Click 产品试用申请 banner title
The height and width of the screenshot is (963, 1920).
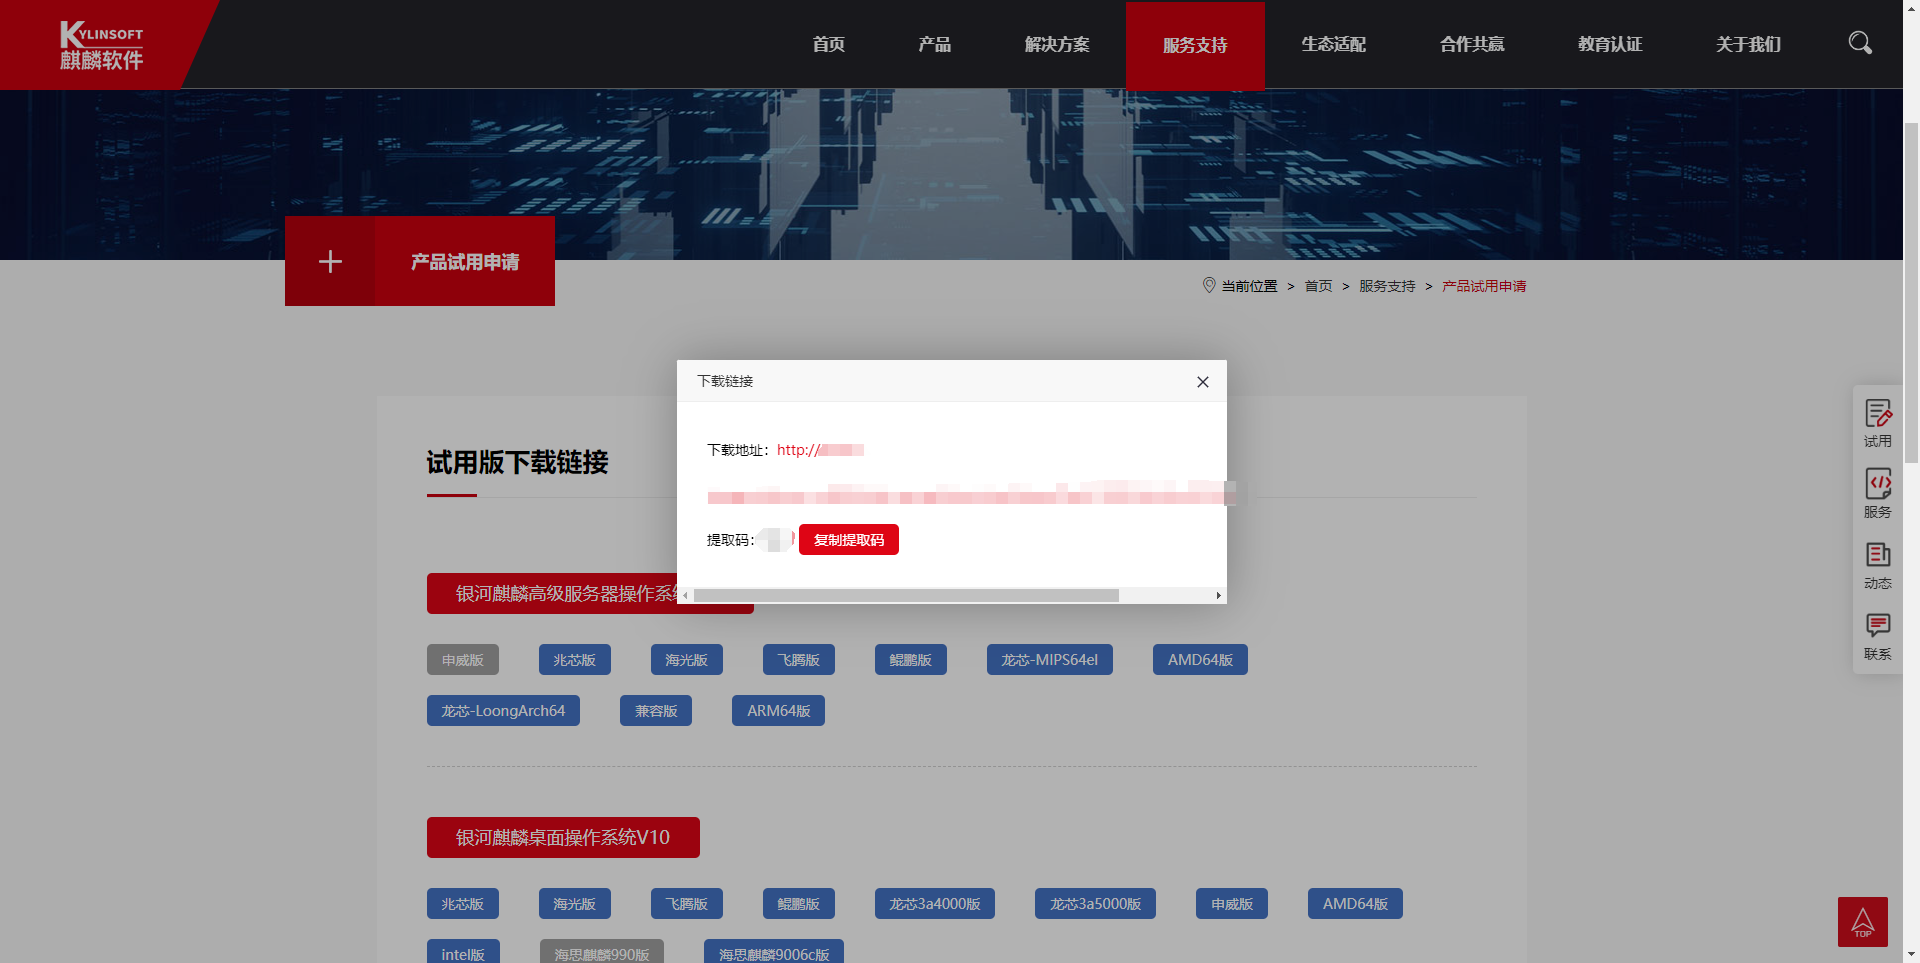pos(465,262)
